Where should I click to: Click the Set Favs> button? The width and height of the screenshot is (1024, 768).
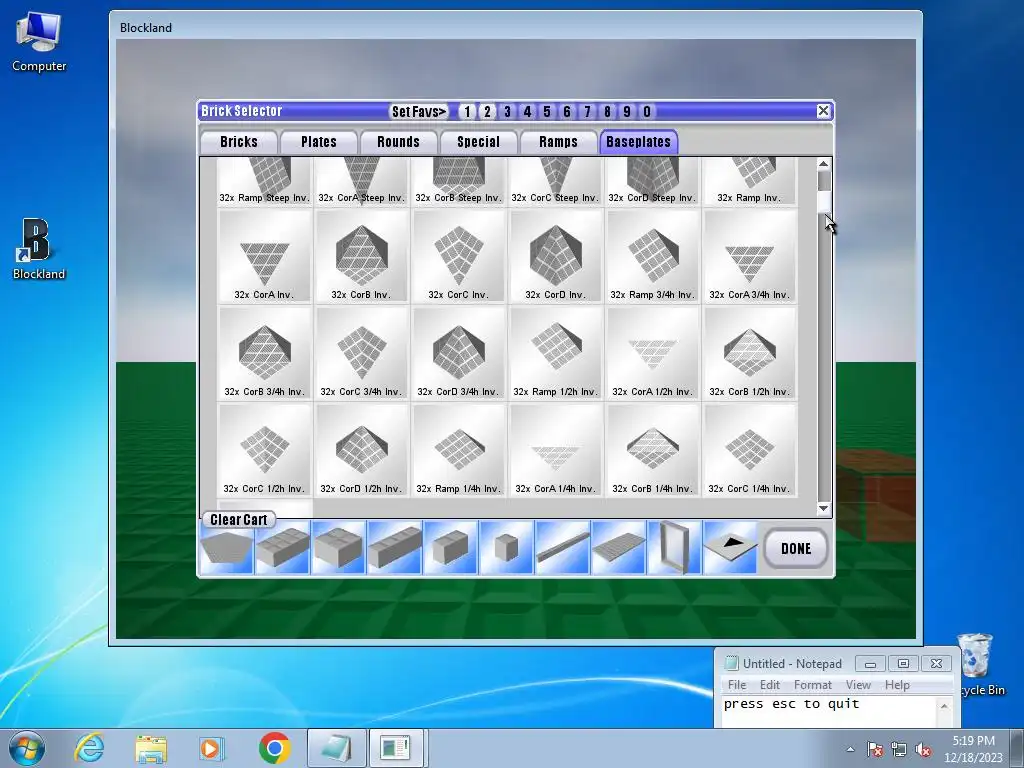coord(419,112)
